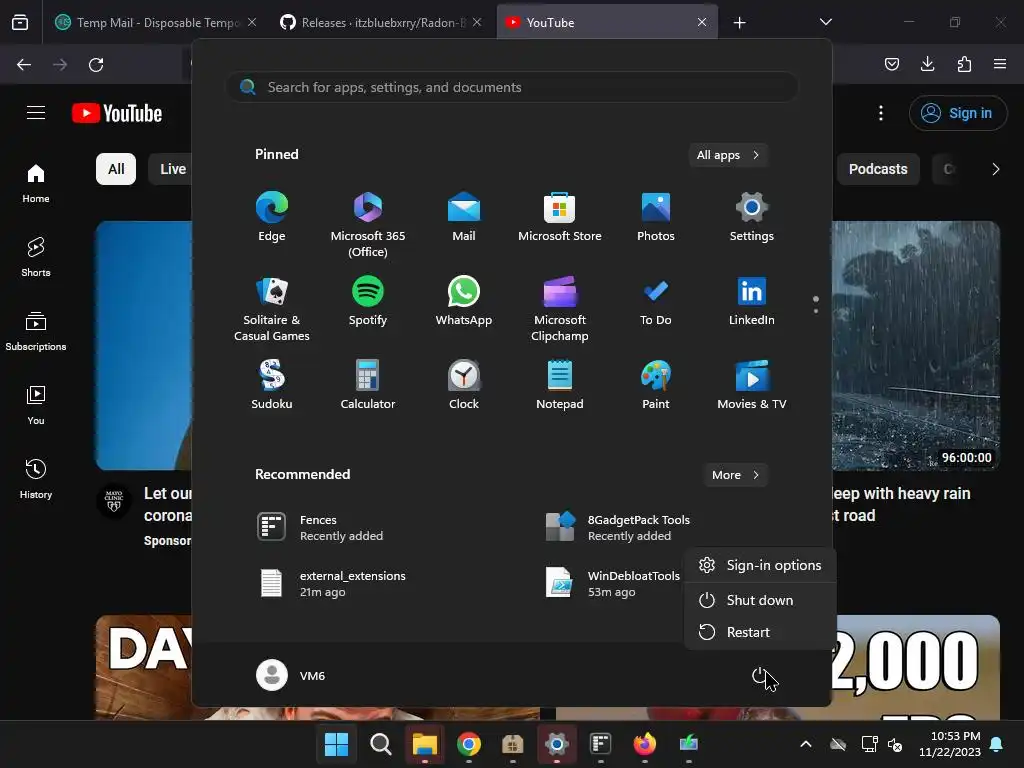
Task: Open Movies & TV app
Action: (752, 384)
